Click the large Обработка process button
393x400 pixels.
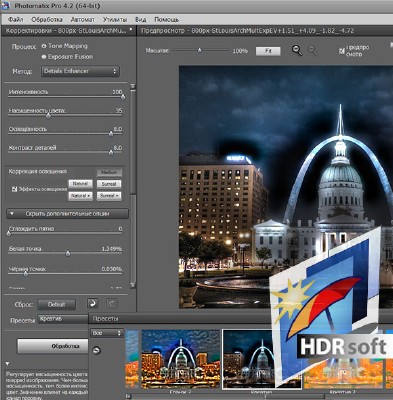coord(53,346)
